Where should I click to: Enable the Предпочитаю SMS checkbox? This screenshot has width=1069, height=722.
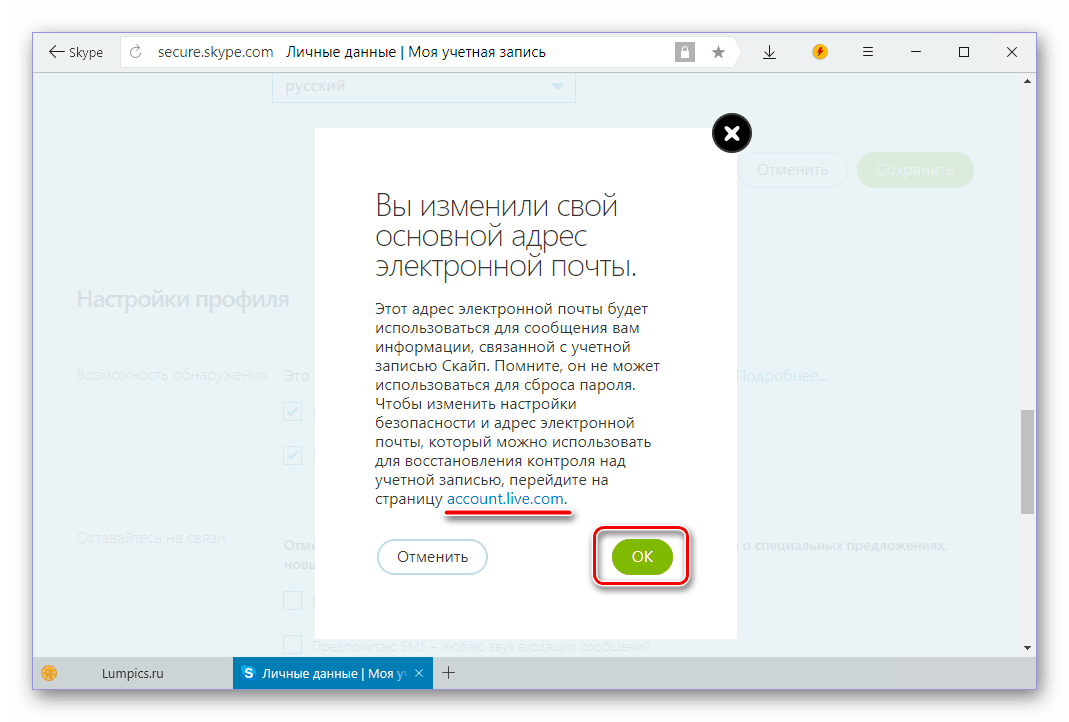pos(292,644)
